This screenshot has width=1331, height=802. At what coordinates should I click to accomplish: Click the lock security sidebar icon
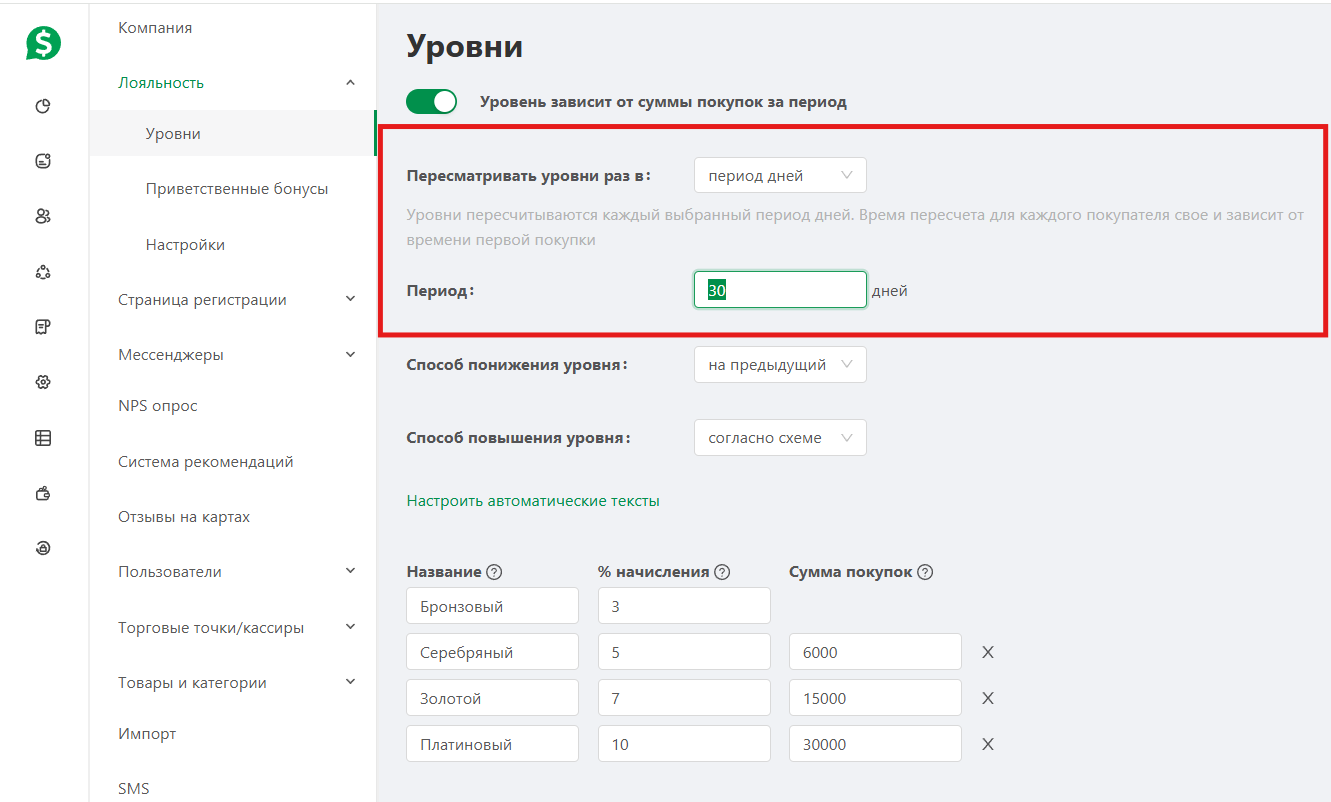coord(43,548)
